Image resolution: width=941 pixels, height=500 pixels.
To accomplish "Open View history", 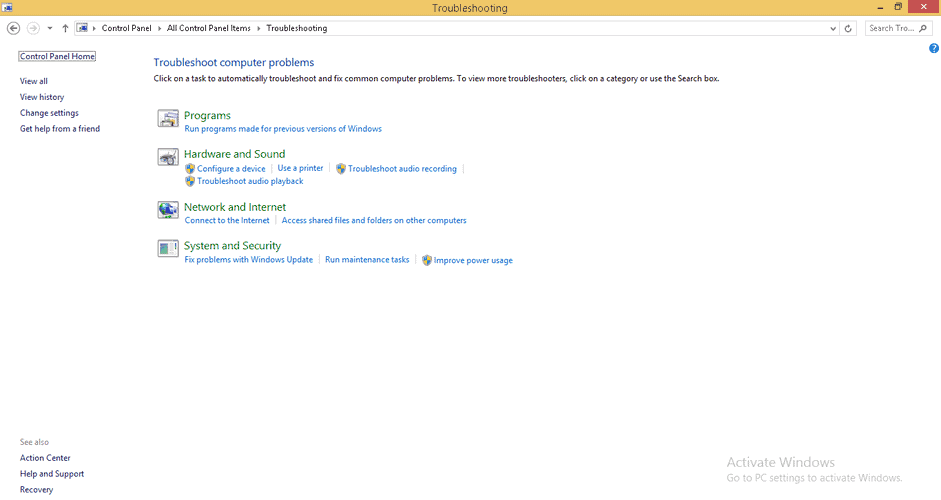I will pos(42,97).
